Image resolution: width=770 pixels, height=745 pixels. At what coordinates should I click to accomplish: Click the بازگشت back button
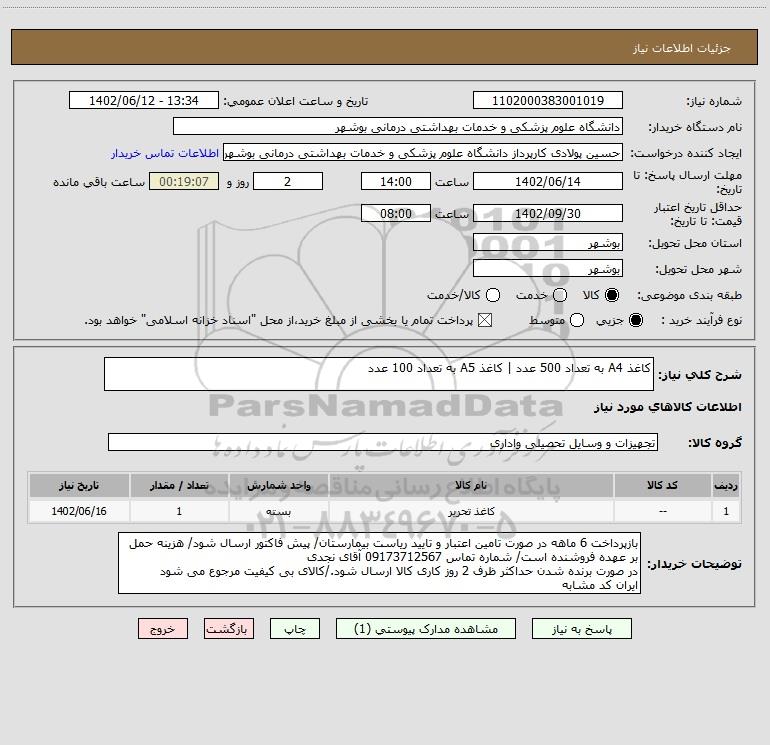pos(229,629)
